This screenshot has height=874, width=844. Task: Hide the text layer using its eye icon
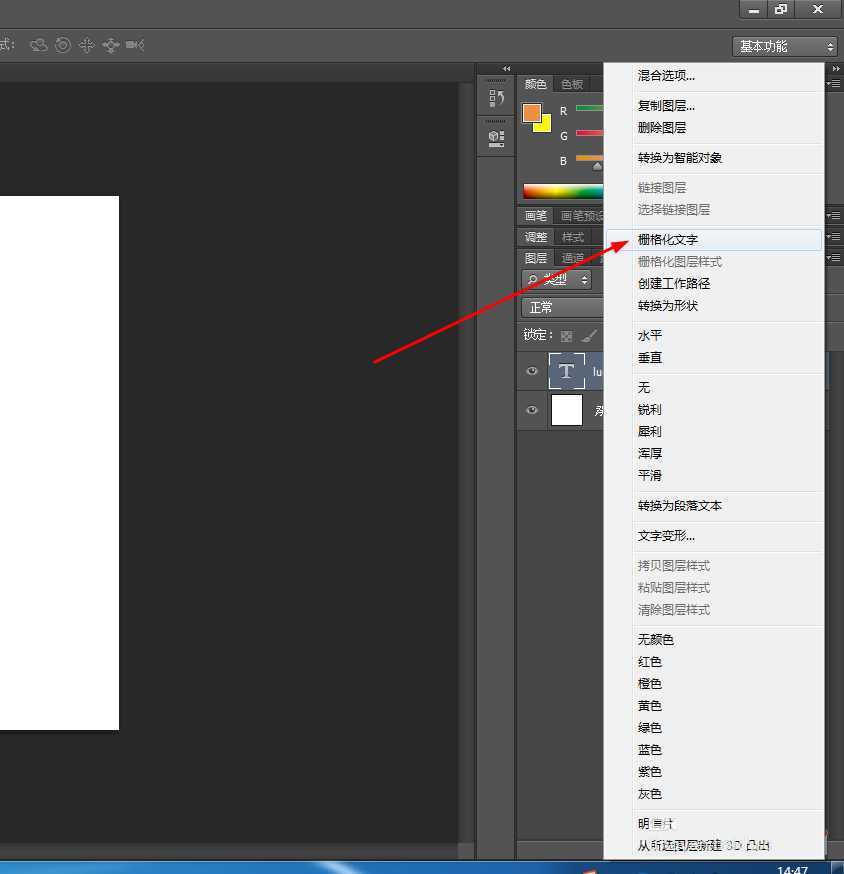pyautogui.click(x=533, y=371)
